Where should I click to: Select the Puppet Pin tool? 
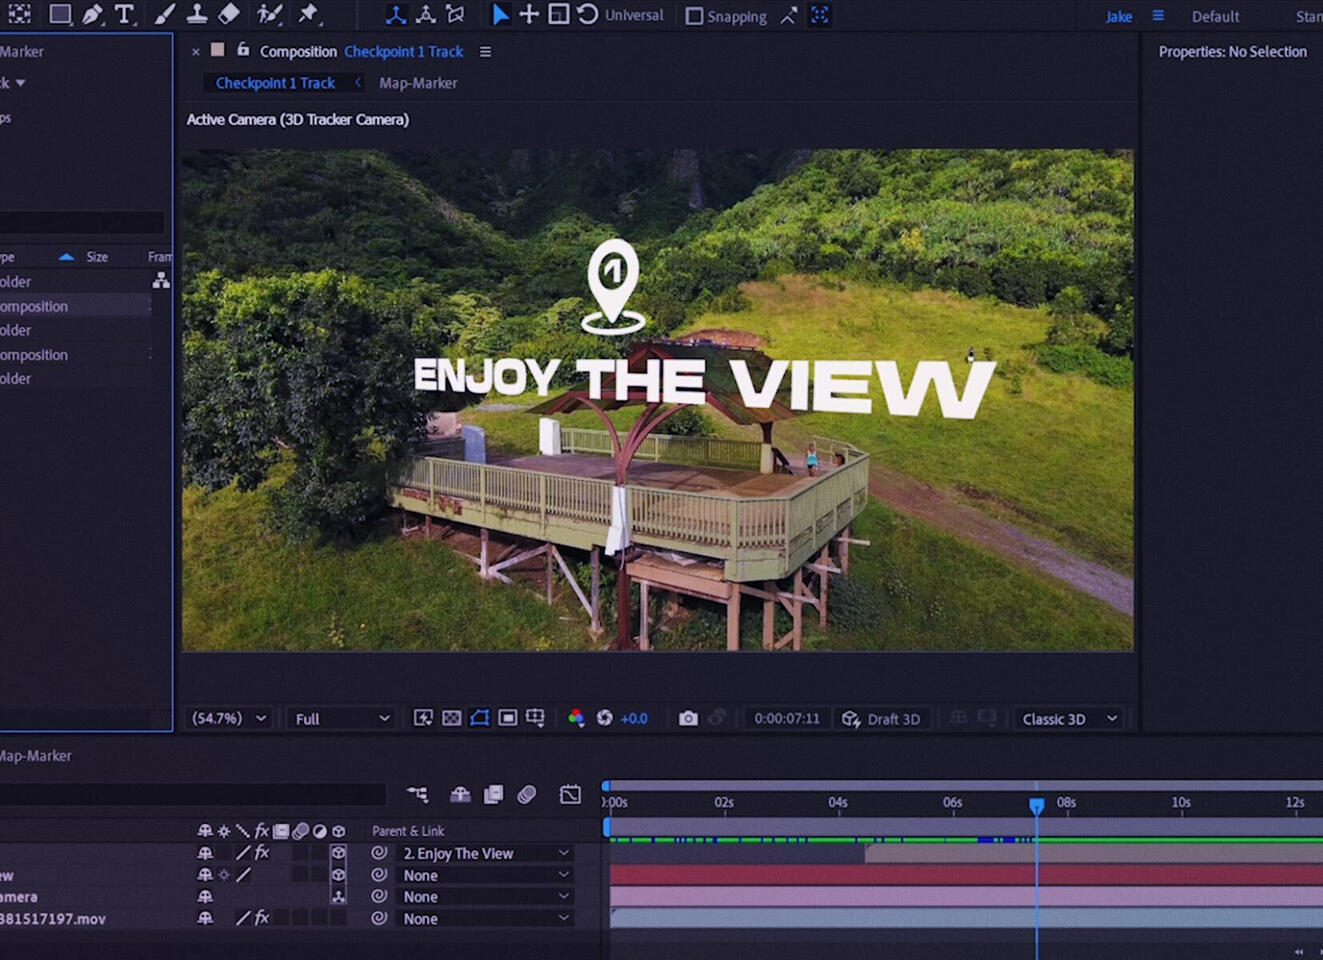tap(308, 14)
